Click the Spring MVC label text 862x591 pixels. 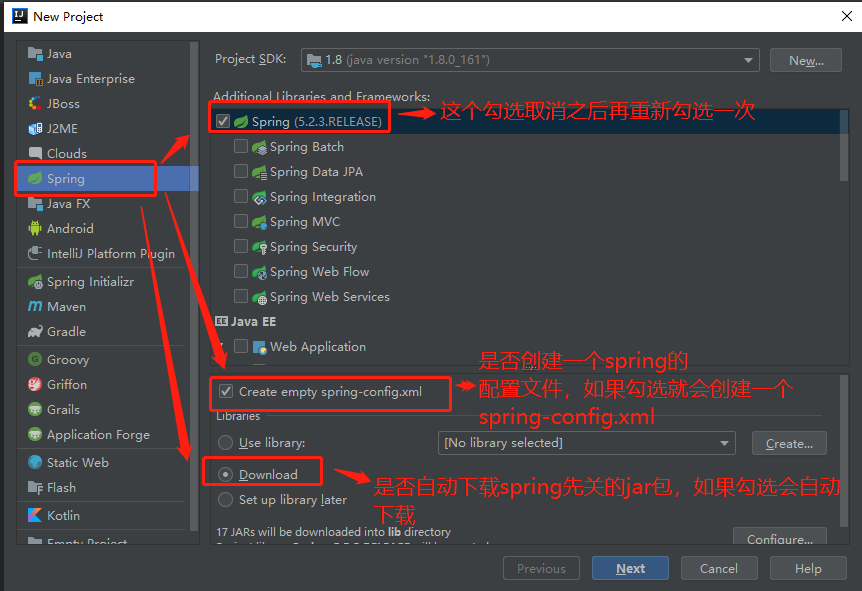click(305, 222)
